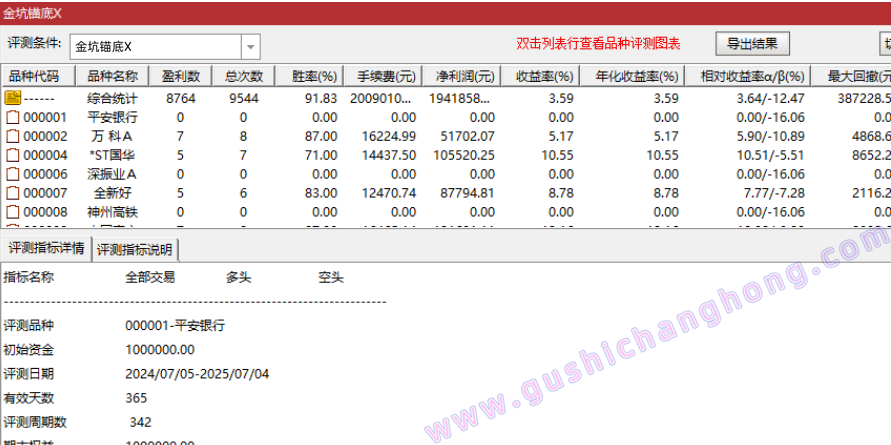Click the 有效天数 value 365
This screenshot has height=445, width=891.
pos(136,398)
